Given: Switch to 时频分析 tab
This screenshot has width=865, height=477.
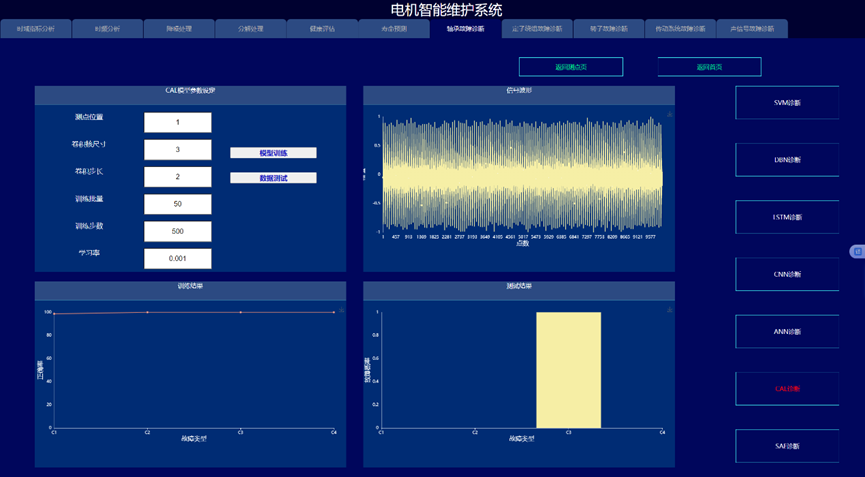Looking at the screenshot, I should click(107, 29).
